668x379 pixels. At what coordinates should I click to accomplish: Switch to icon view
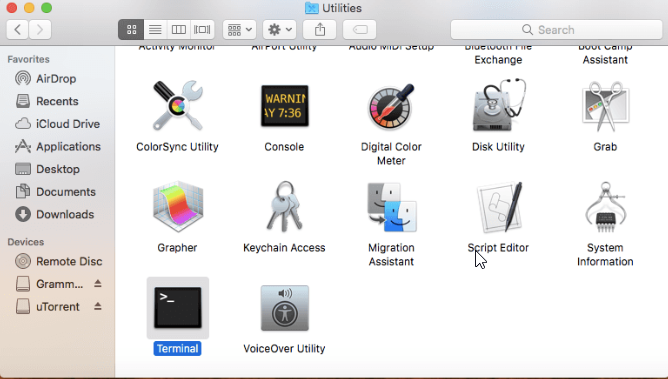131,29
